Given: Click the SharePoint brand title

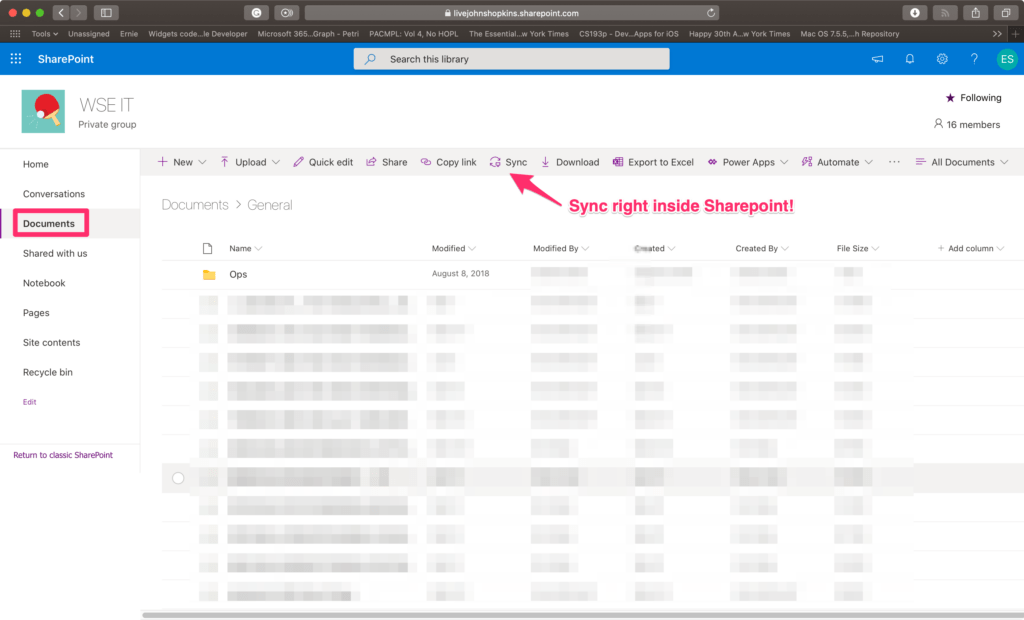Looking at the screenshot, I should [x=65, y=59].
